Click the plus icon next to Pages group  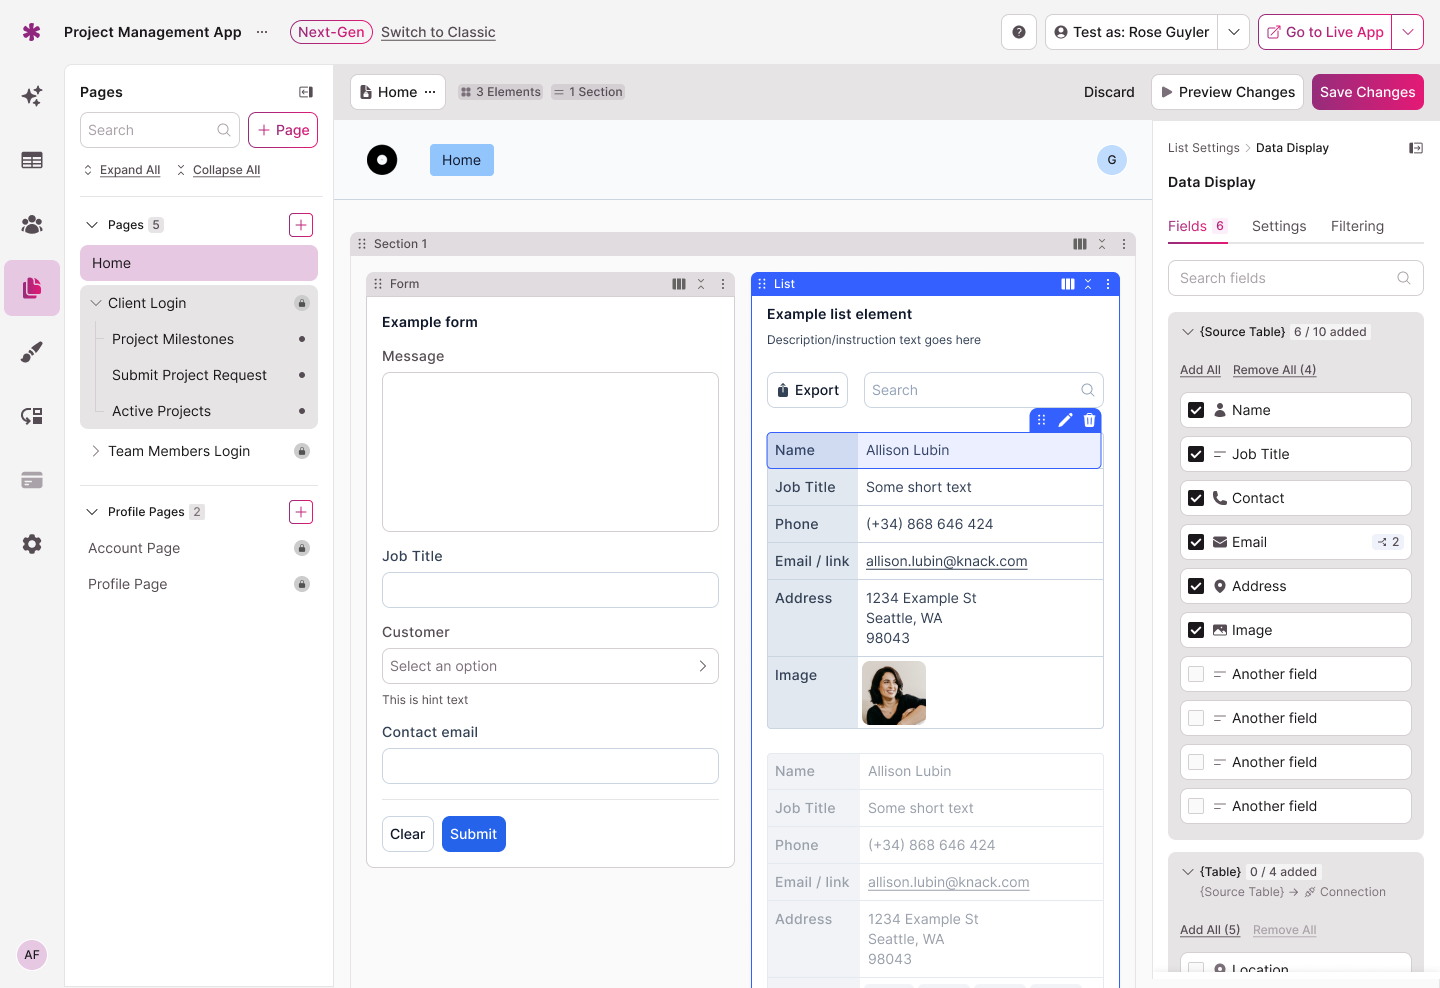pyautogui.click(x=301, y=225)
